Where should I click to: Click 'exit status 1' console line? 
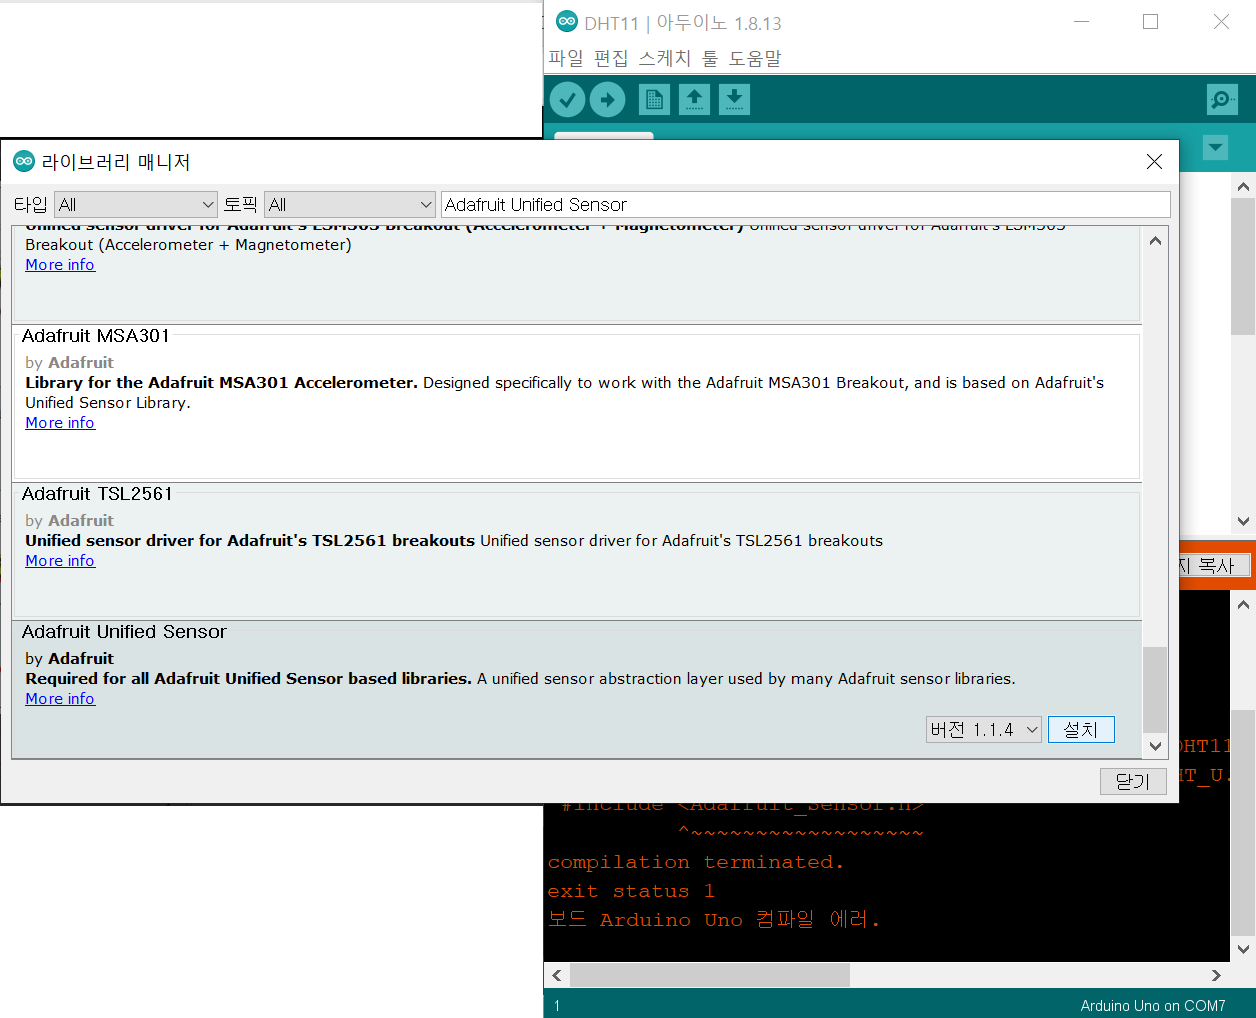(631, 891)
